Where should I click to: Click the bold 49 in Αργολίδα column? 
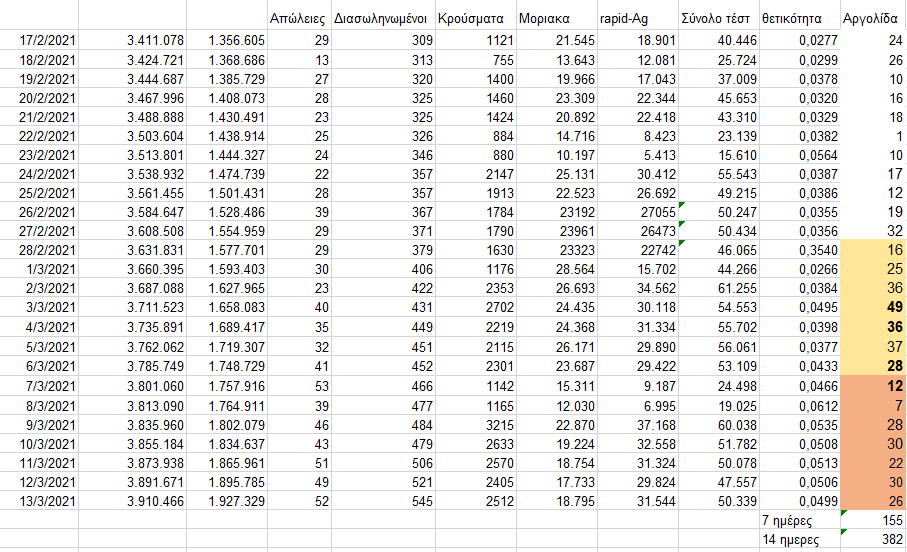coord(872,309)
